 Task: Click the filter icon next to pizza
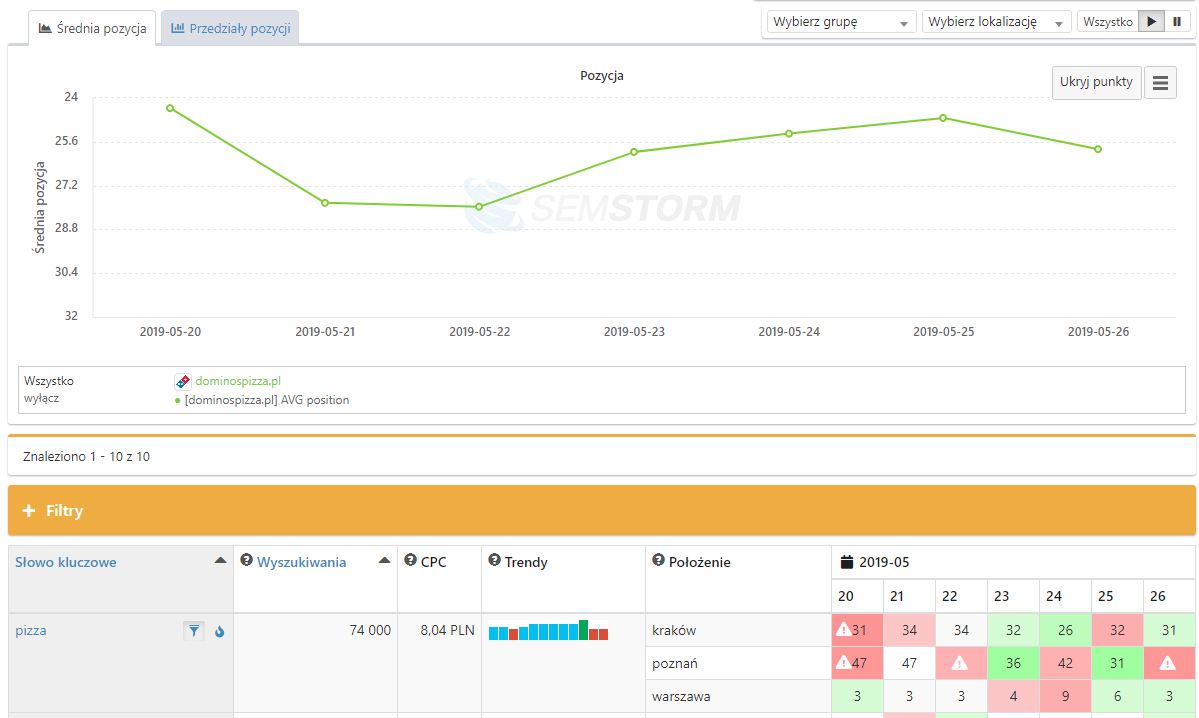pyautogui.click(x=194, y=630)
